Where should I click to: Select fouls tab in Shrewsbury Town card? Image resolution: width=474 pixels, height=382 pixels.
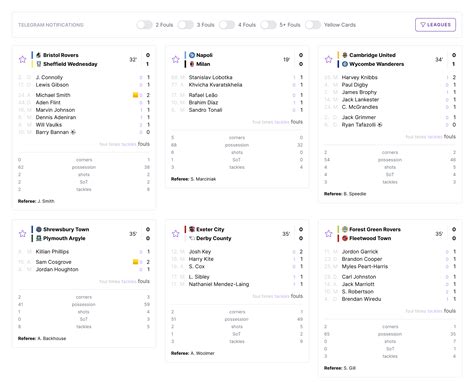click(144, 281)
